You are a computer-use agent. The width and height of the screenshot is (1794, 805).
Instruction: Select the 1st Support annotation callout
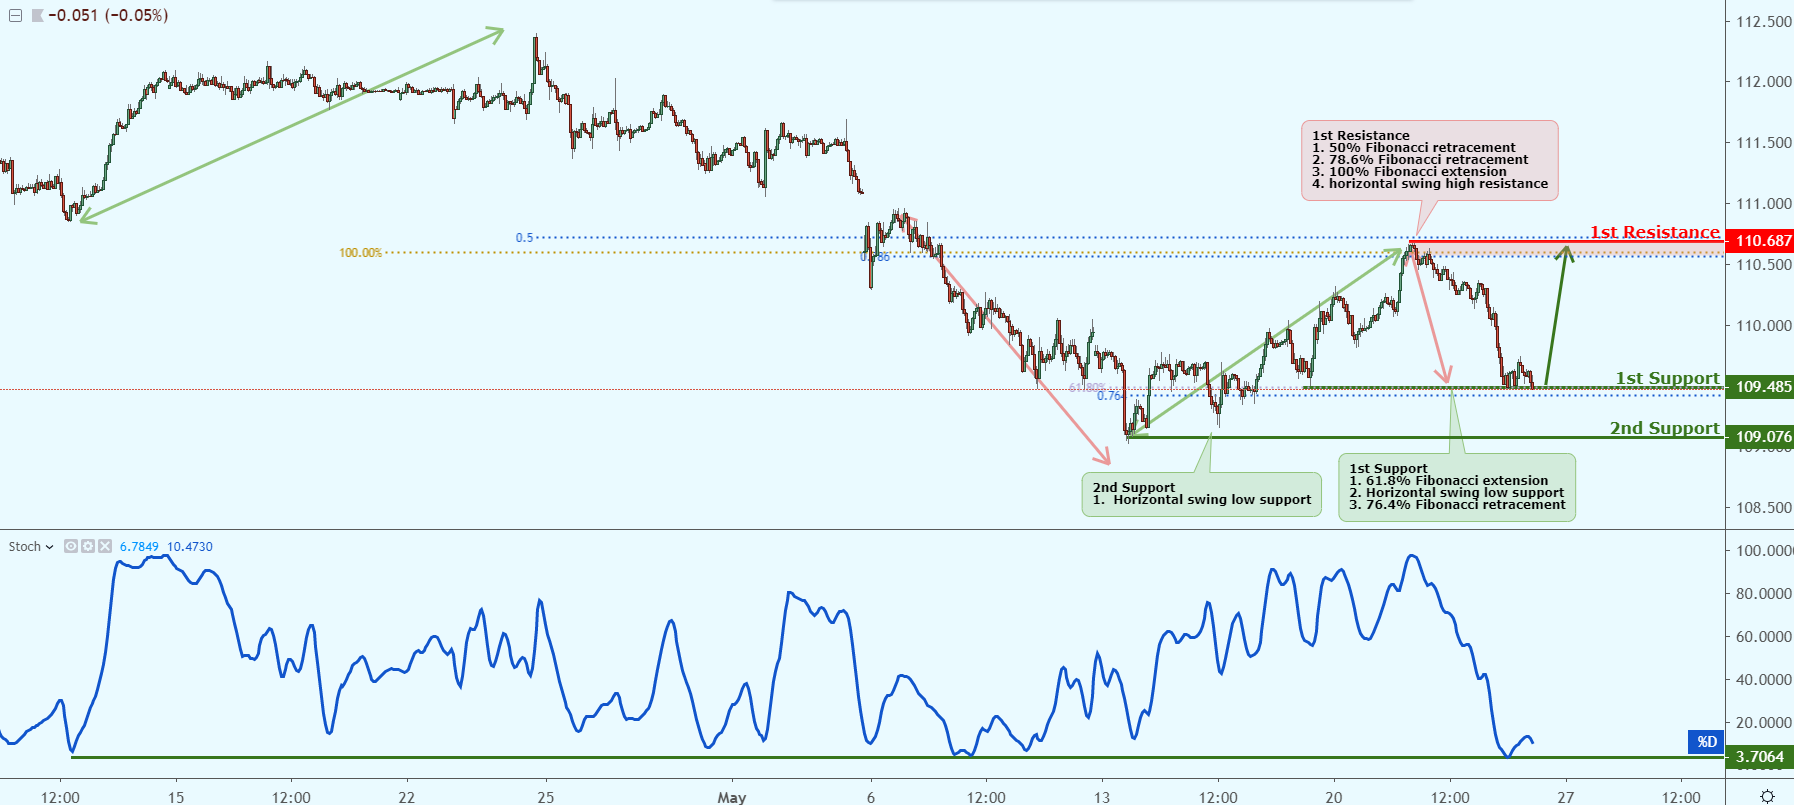[x=1457, y=487]
